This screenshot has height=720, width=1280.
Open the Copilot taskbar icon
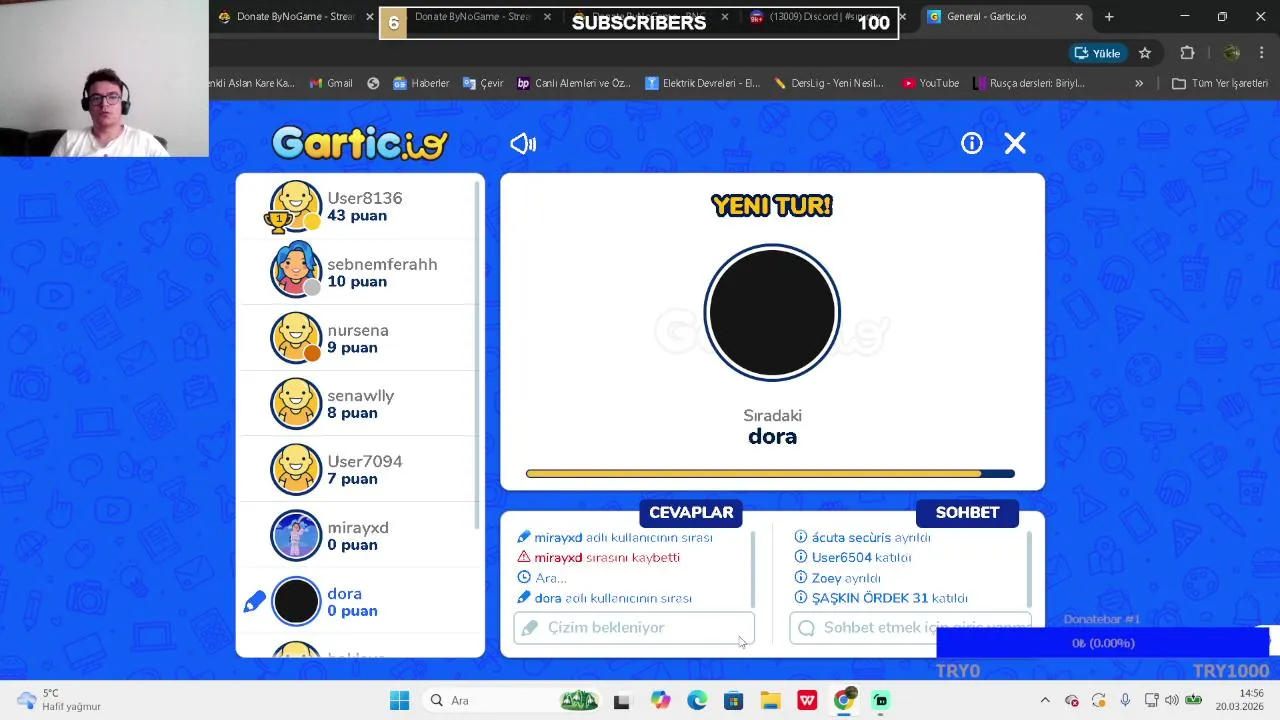pyautogui.click(x=660, y=700)
